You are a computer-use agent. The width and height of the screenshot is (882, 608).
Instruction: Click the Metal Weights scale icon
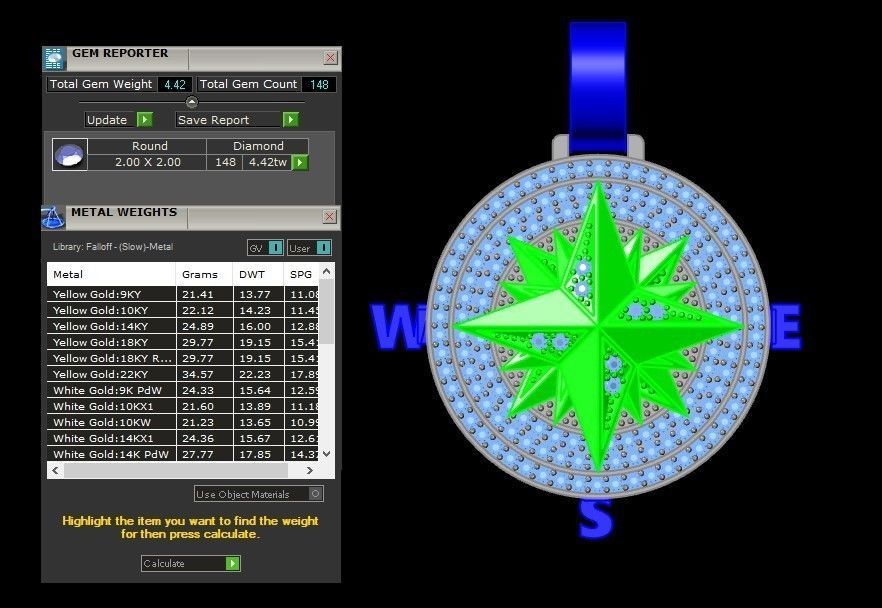53,218
